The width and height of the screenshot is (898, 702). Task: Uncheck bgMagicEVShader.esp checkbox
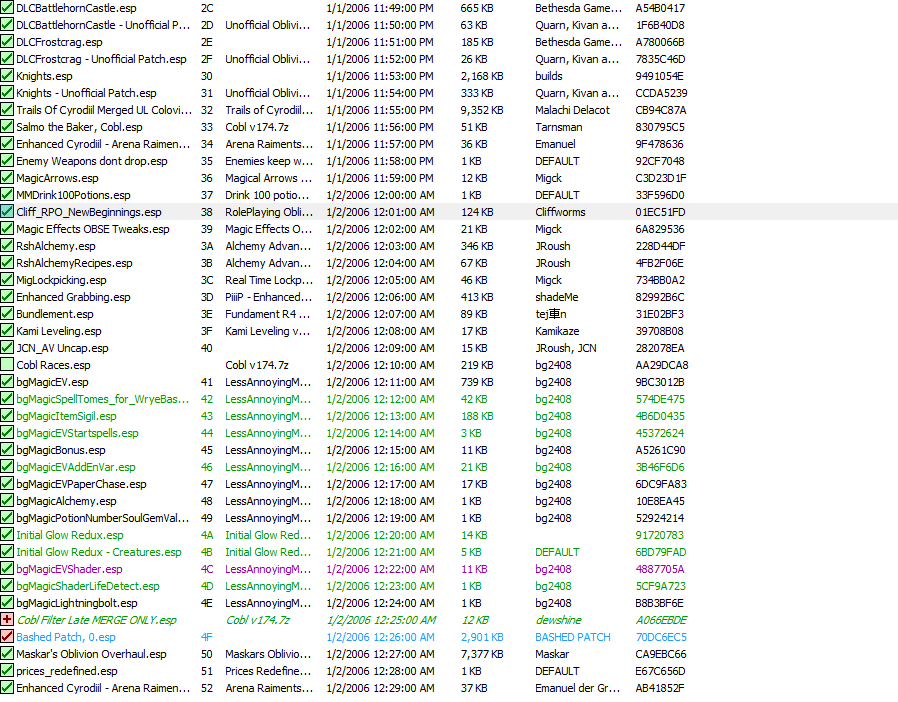(7, 569)
